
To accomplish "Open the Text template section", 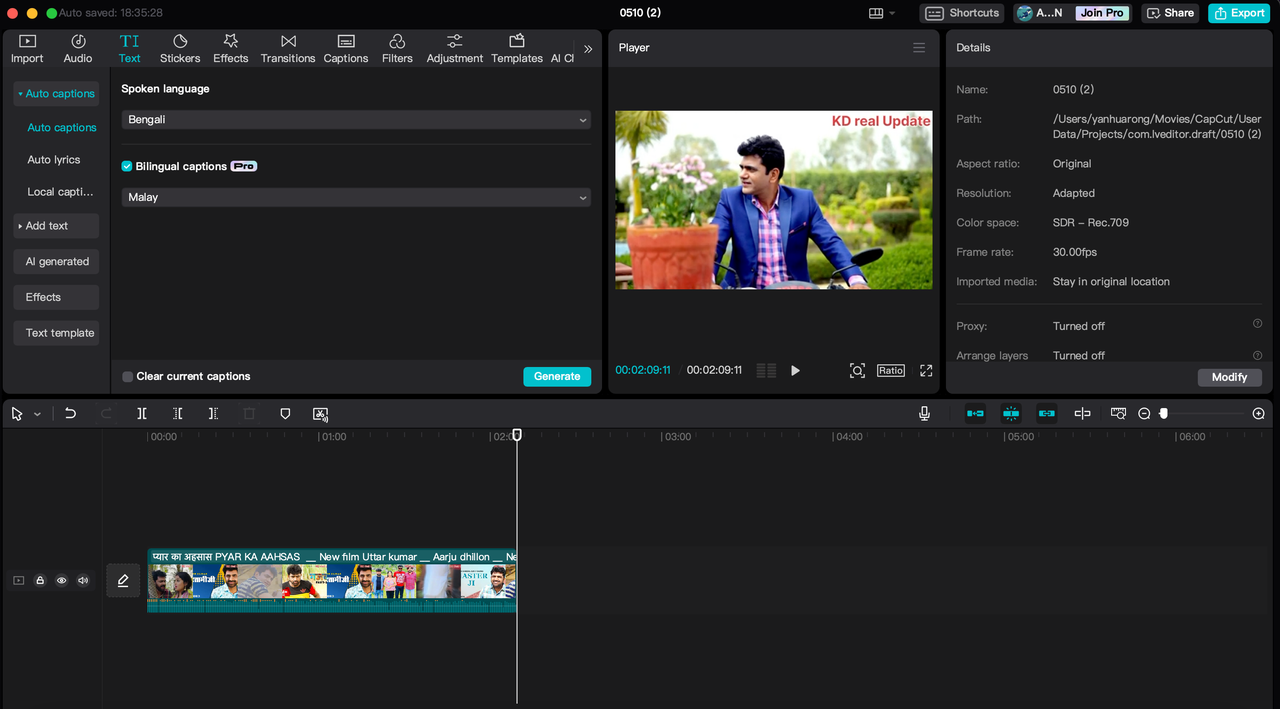I will pyautogui.click(x=56, y=333).
